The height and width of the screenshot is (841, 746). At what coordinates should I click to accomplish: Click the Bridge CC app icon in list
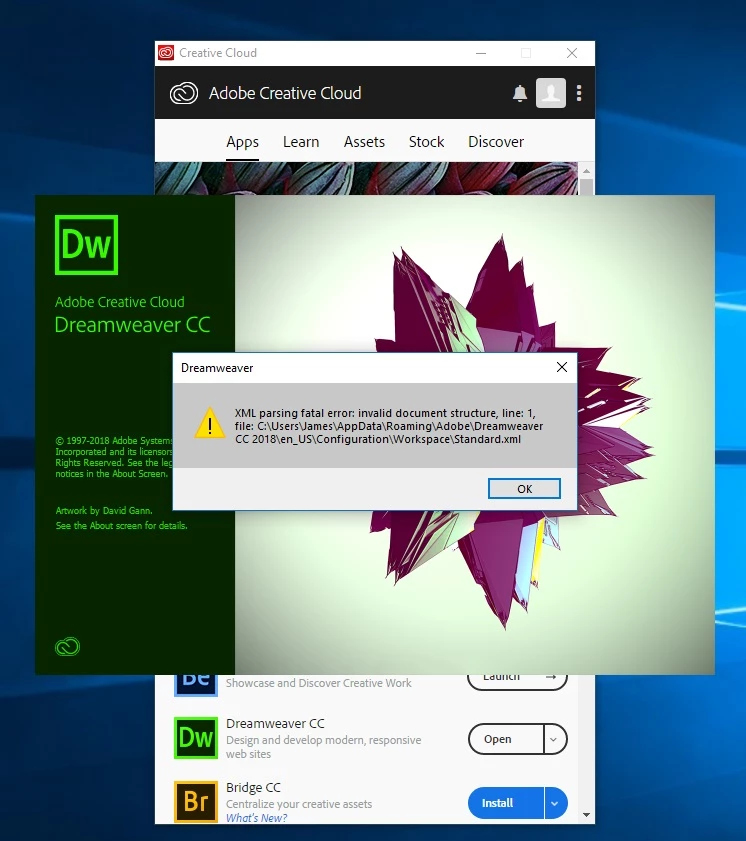(x=196, y=802)
